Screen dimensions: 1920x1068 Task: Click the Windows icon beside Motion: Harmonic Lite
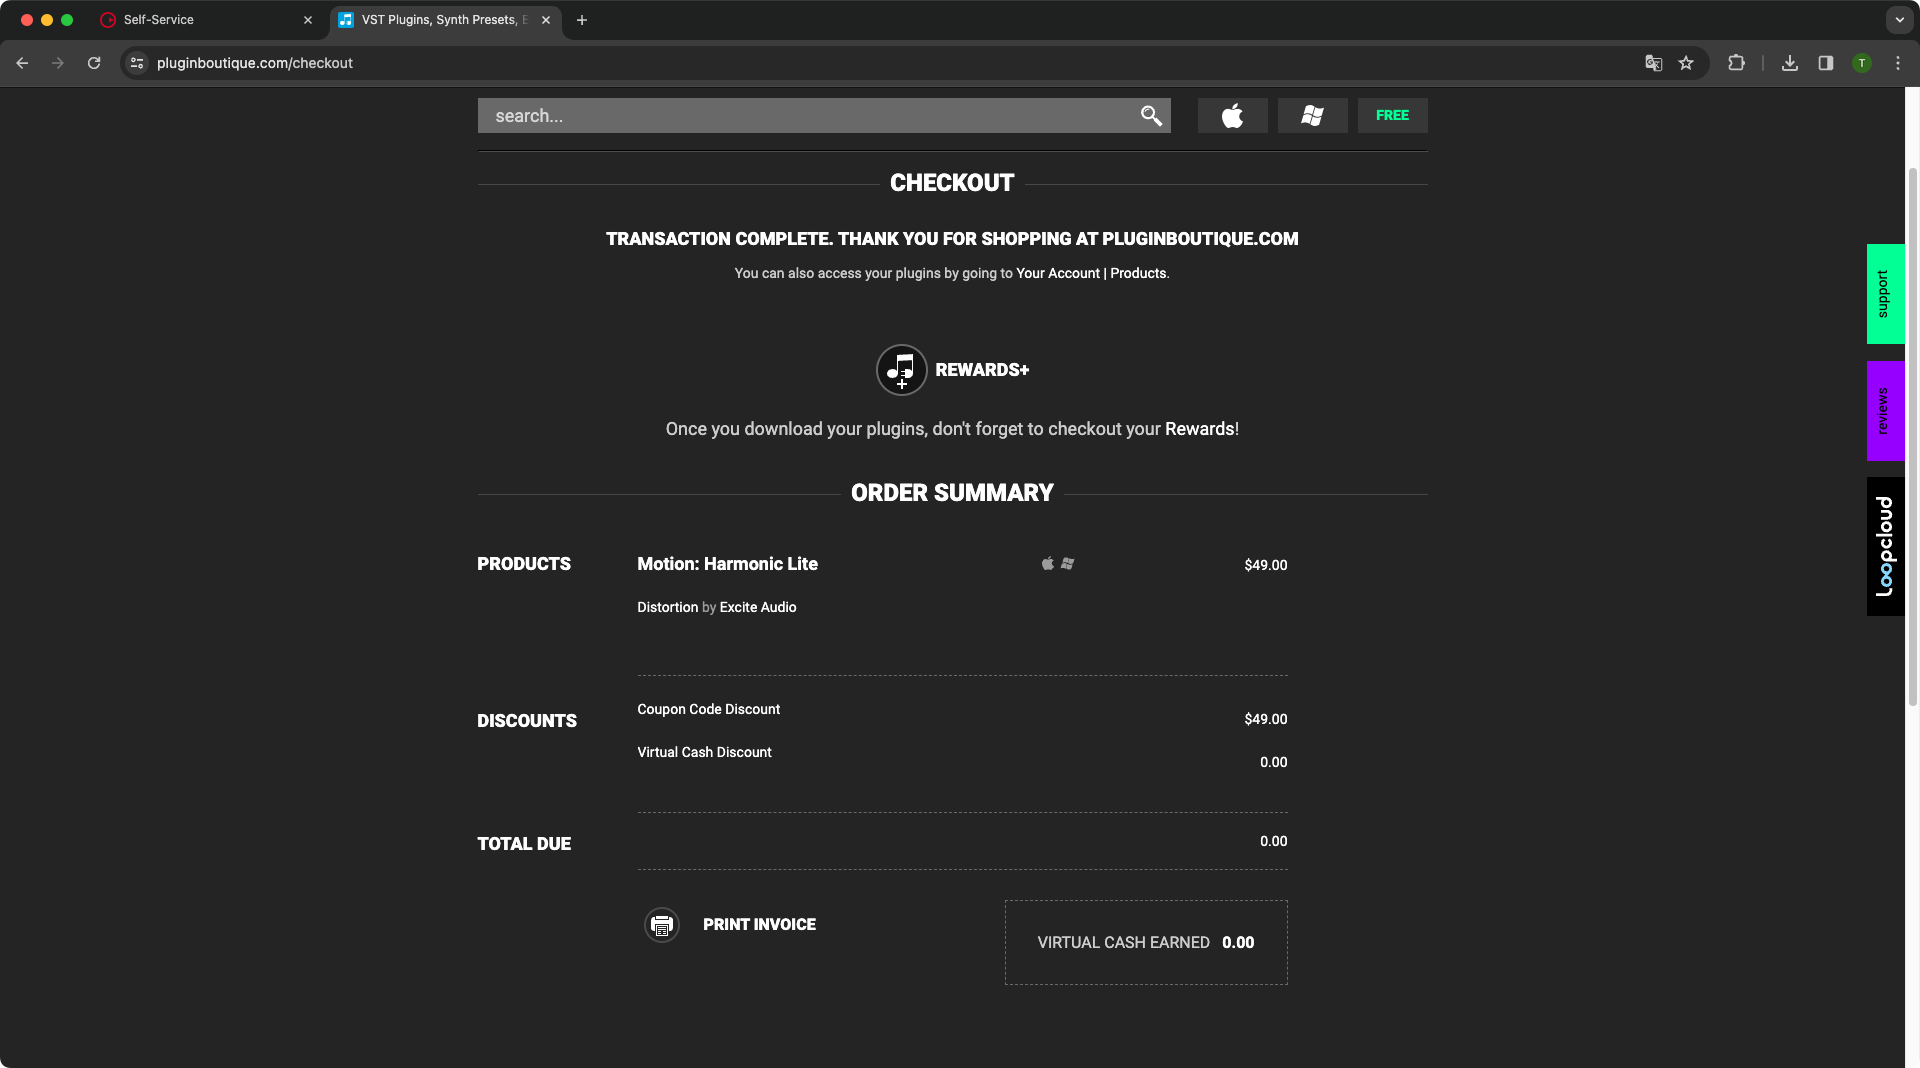point(1068,564)
